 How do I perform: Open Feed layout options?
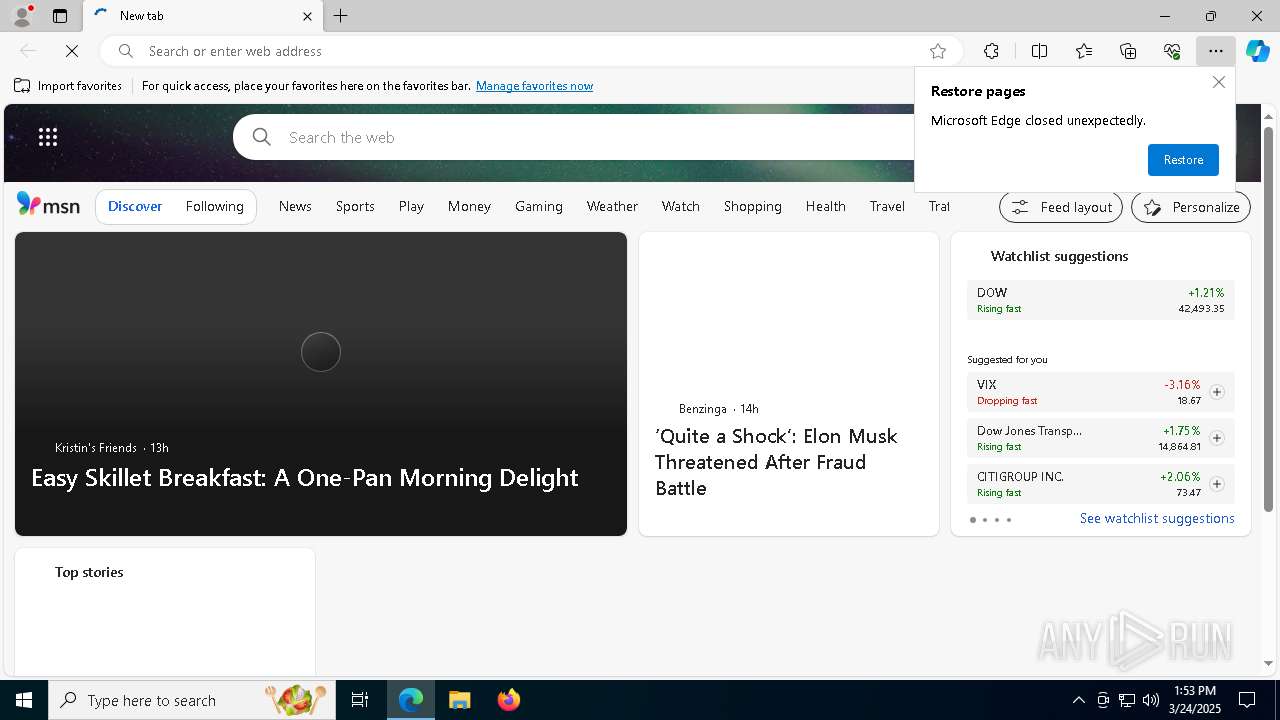pos(1062,207)
